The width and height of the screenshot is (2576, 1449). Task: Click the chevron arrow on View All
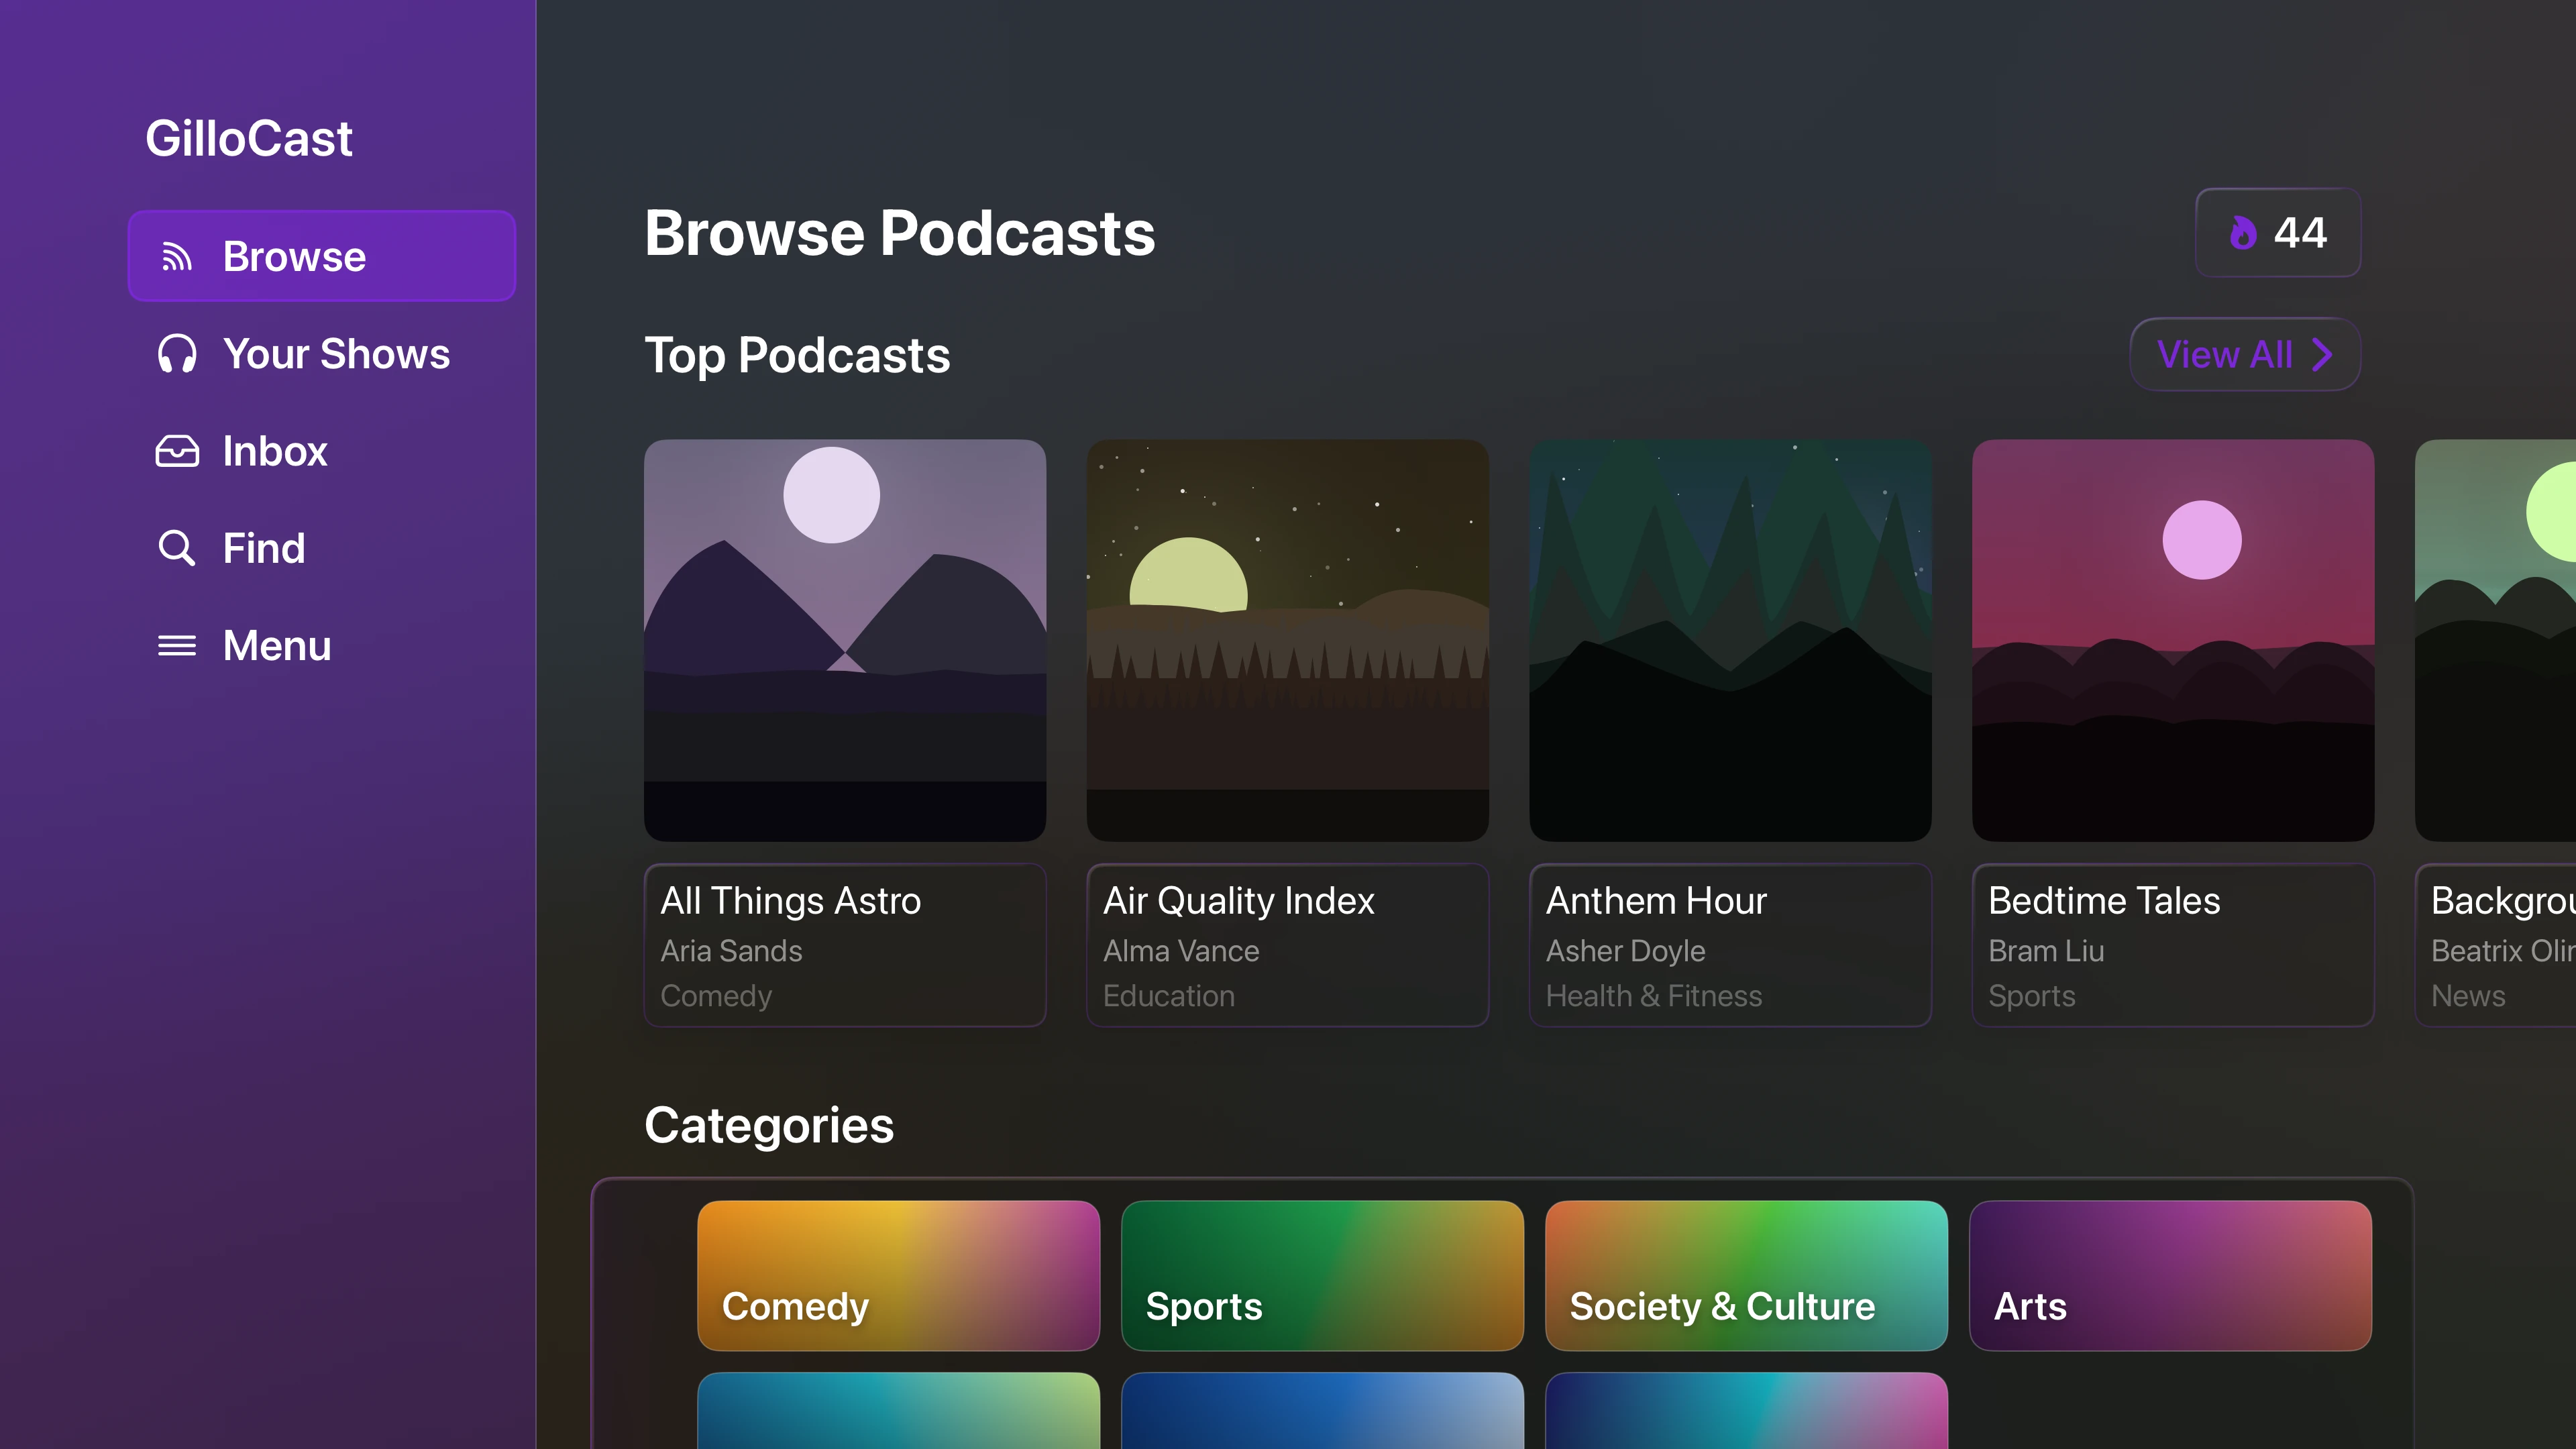point(2323,354)
